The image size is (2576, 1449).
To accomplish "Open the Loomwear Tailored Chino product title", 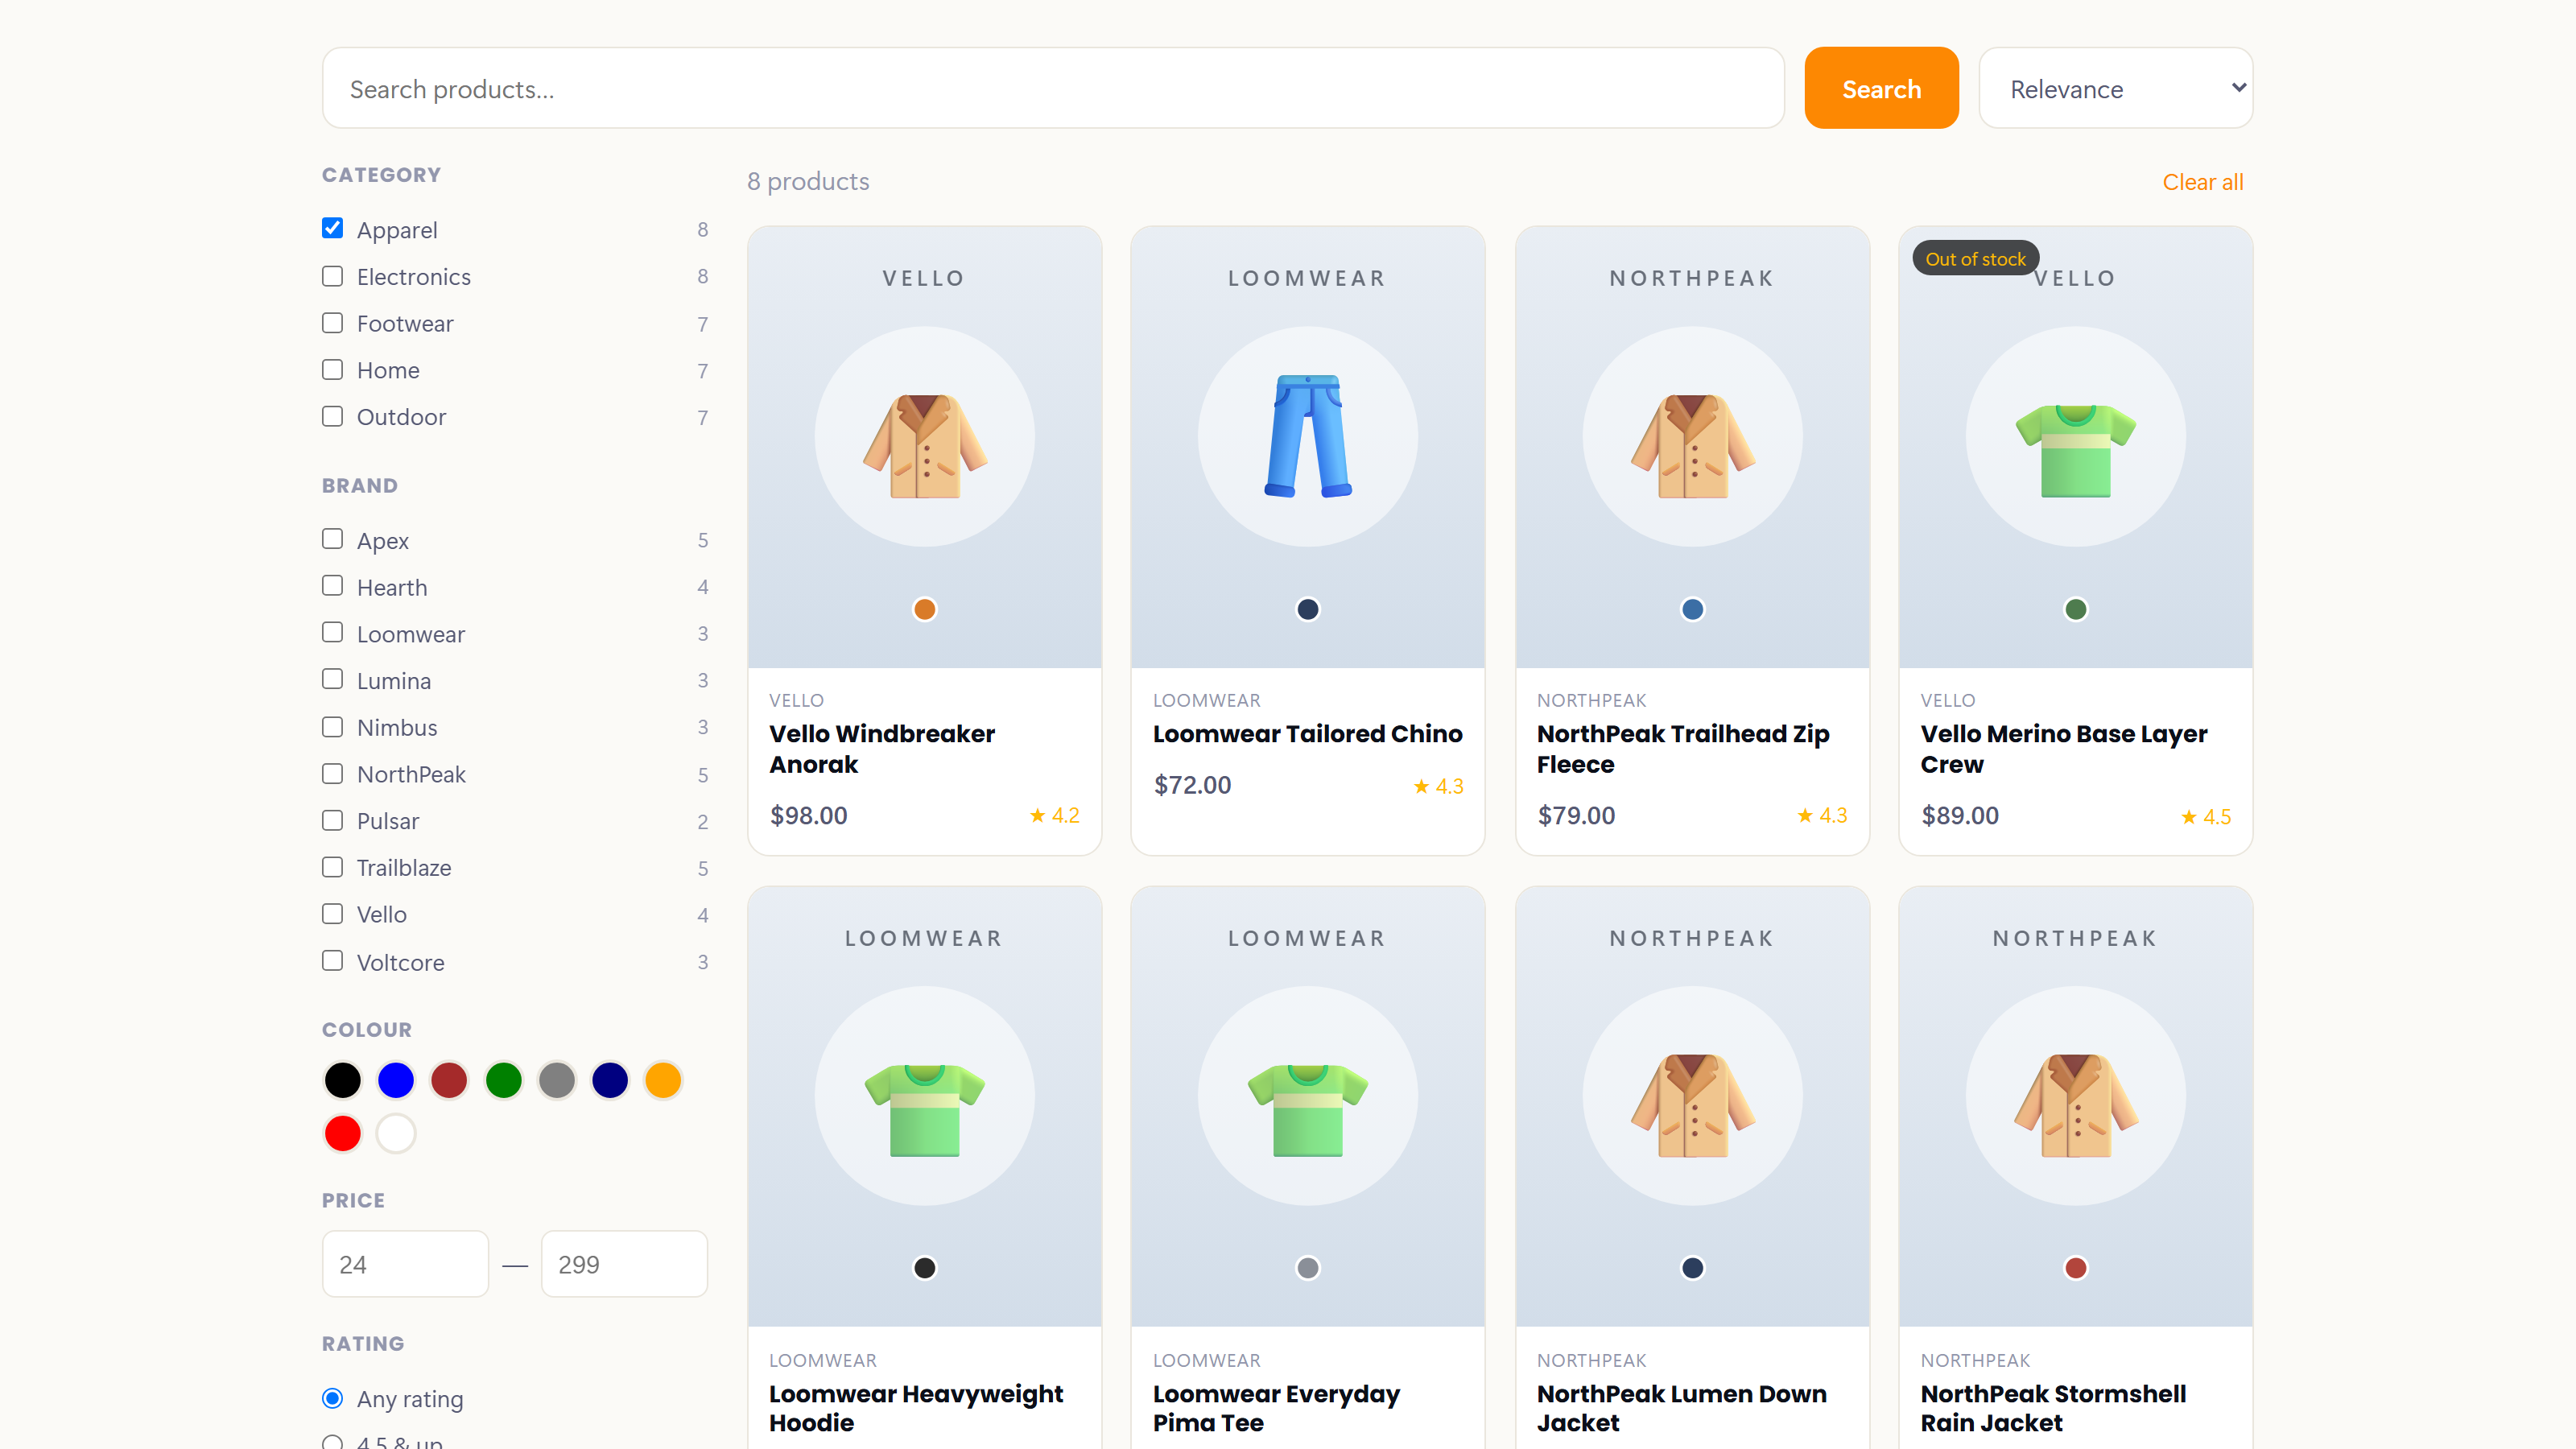I will coord(1307,734).
